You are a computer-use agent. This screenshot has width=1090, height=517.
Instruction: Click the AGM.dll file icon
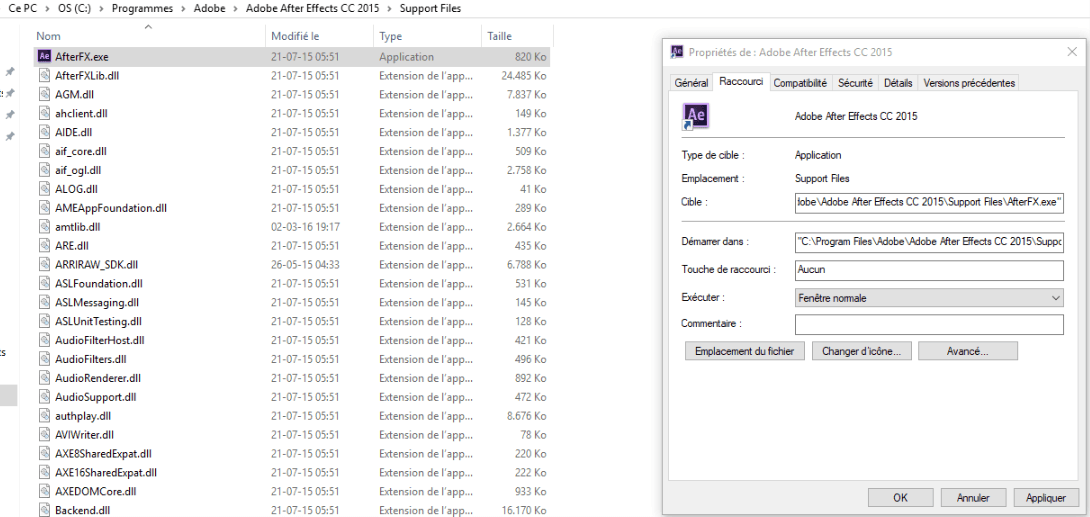pyautogui.click(x=44, y=94)
